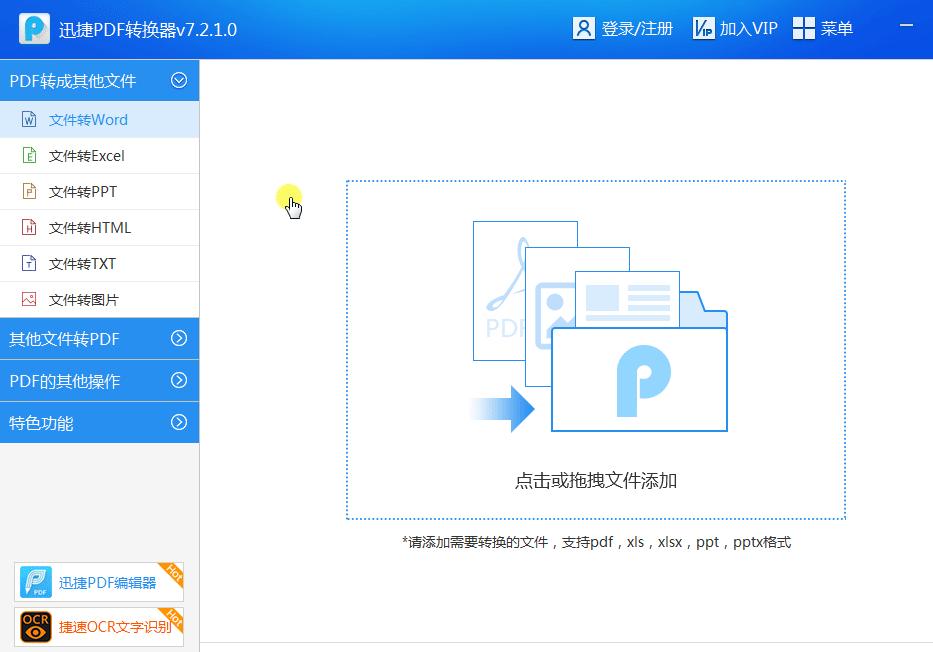933x652 pixels.
Task: Collapse the PDF转成其他文件 section
Action: tap(181, 80)
